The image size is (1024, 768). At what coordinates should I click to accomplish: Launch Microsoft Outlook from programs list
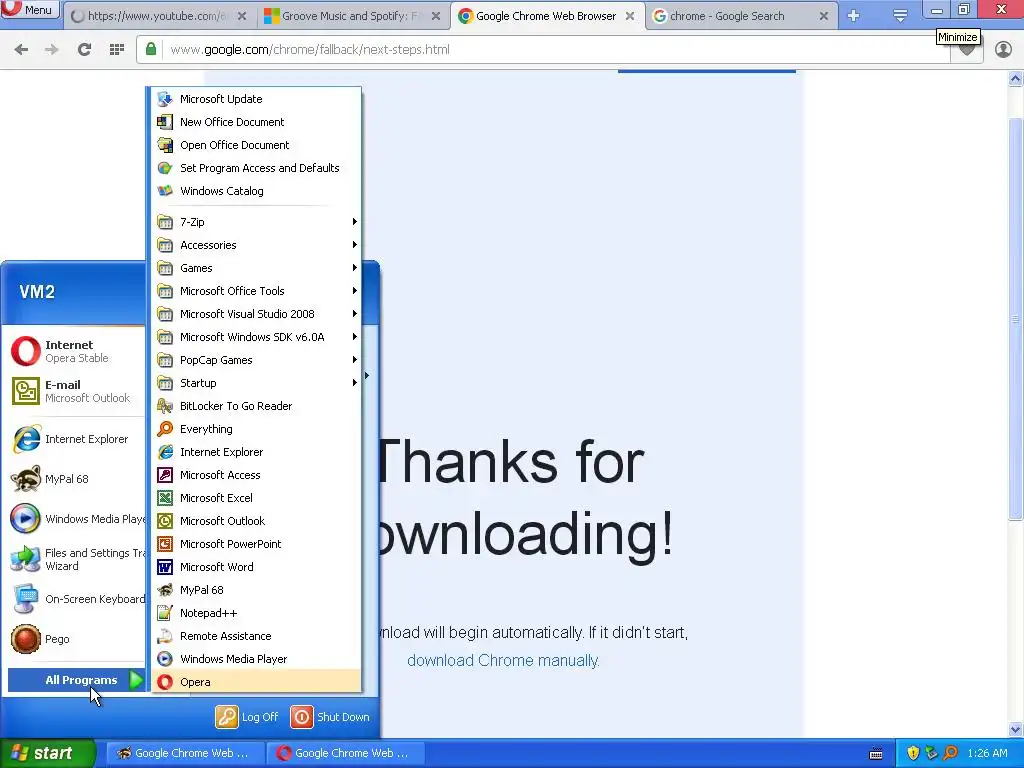[x=256, y=520]
